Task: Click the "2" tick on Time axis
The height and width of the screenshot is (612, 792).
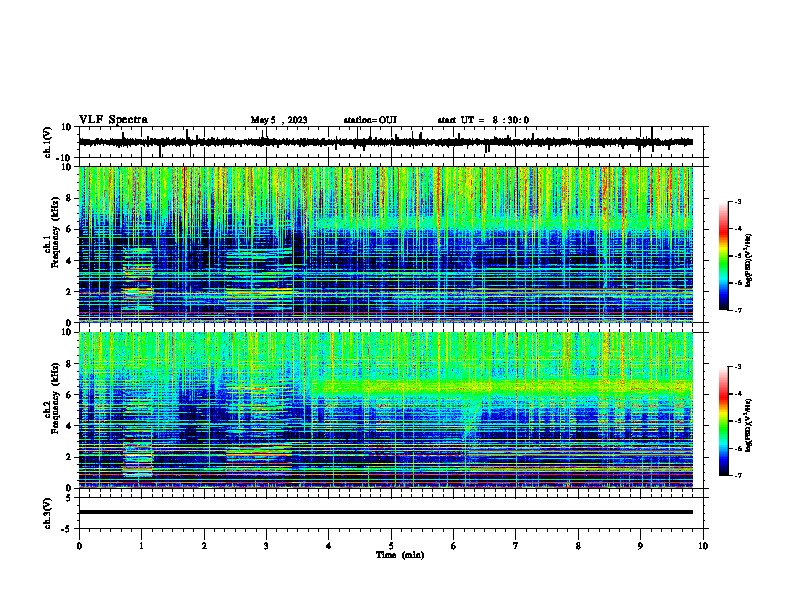Action: pyautogui.click(x=204, y=546)
